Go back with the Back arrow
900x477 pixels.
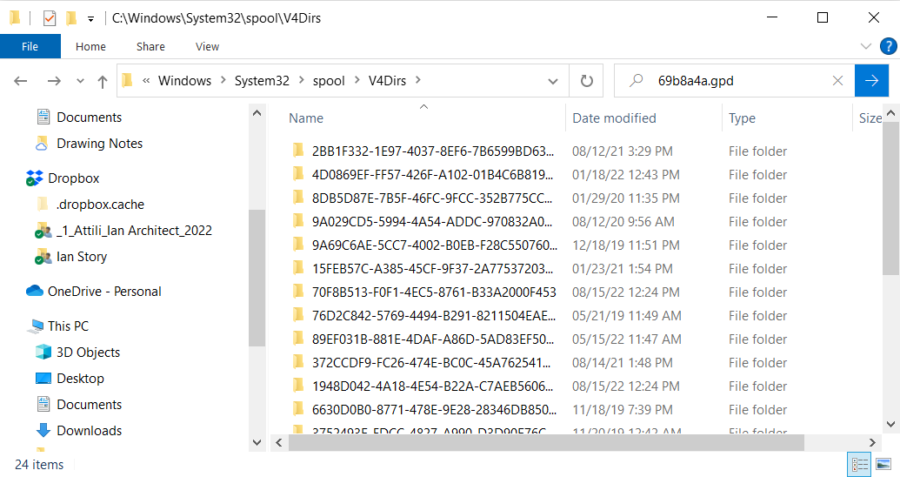(21, 81)
